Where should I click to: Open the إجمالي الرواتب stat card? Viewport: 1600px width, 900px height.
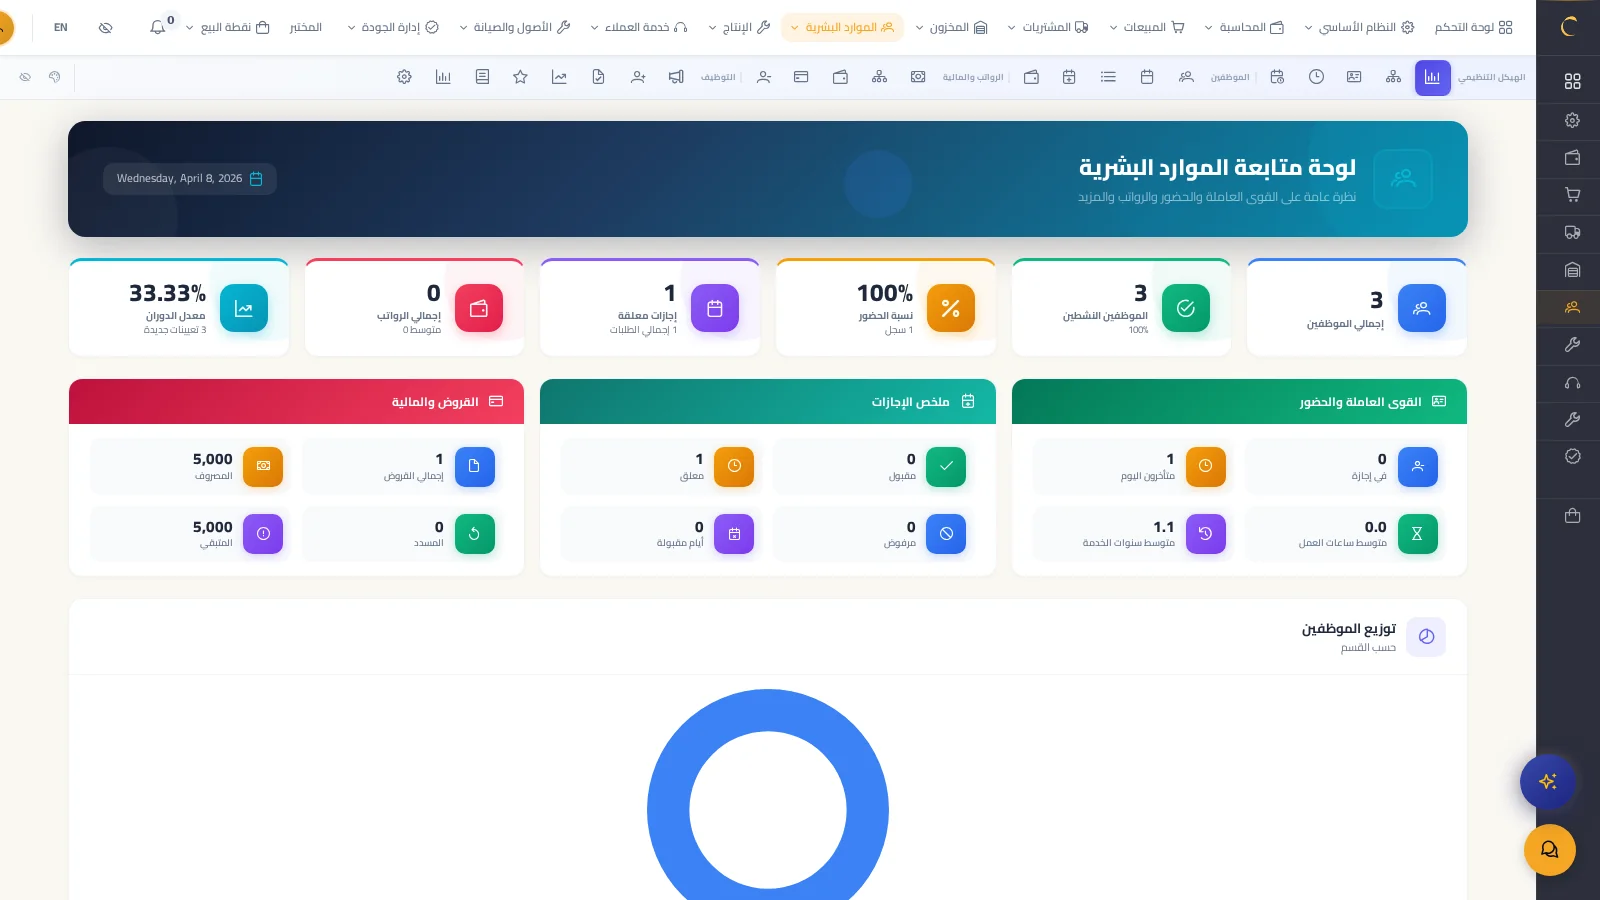414,307
